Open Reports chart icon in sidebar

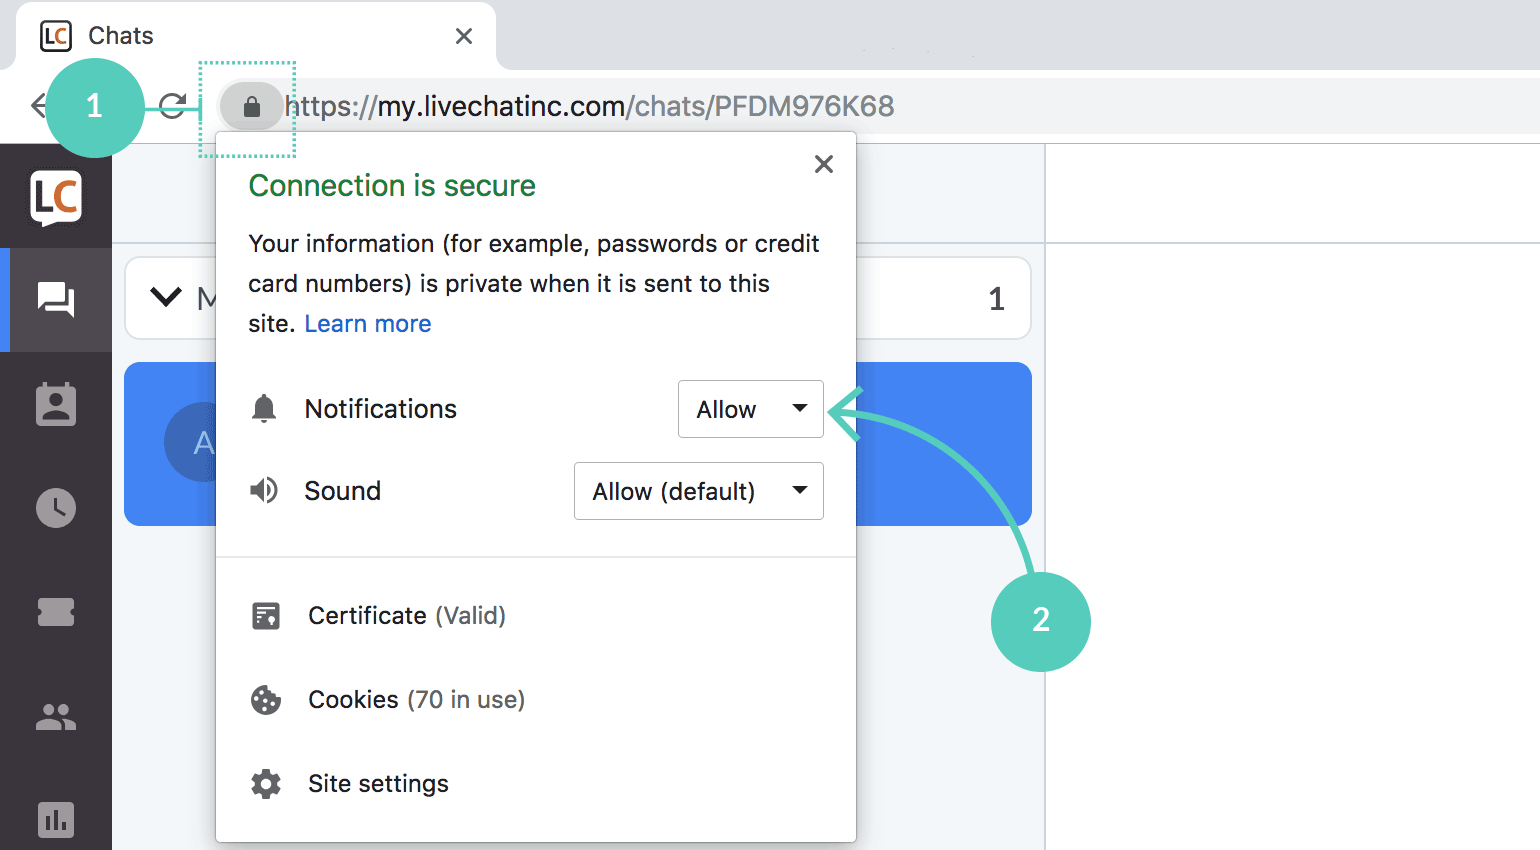tap(56, 820)
